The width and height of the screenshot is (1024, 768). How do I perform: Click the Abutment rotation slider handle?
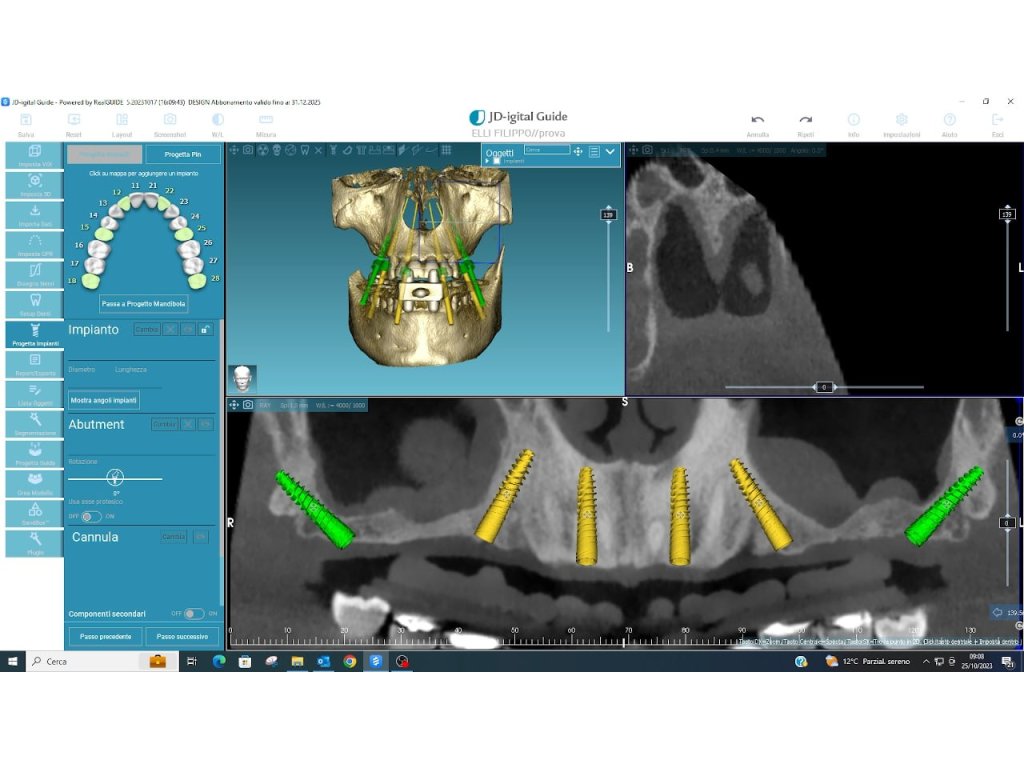coord(116,477)
